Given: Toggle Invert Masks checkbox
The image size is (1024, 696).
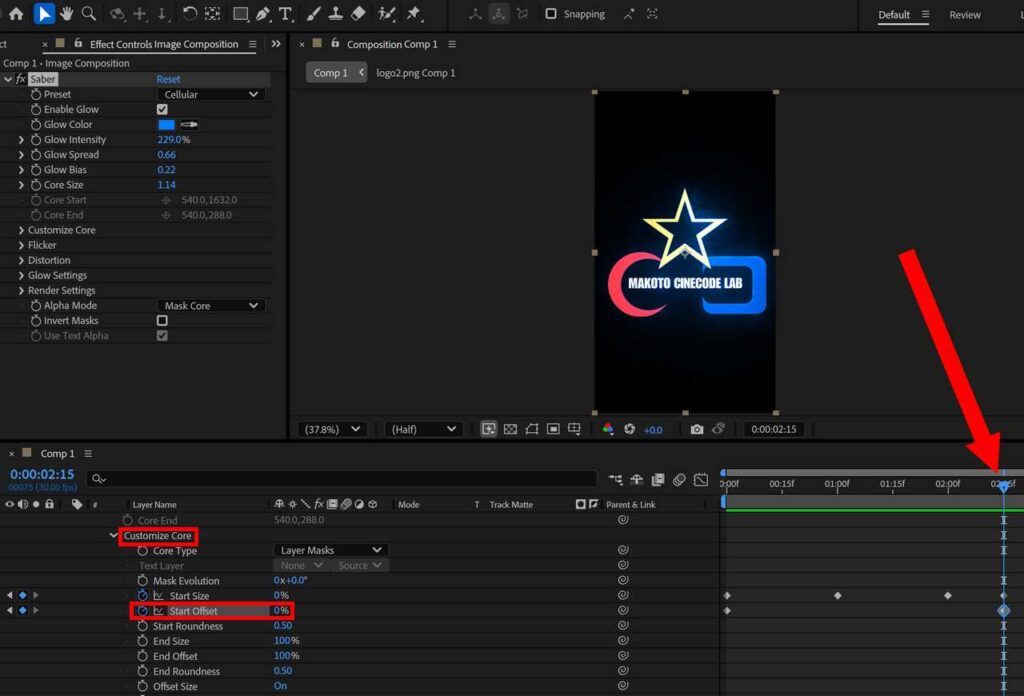Looking at the screenshot, I should [x=162, y=321].
